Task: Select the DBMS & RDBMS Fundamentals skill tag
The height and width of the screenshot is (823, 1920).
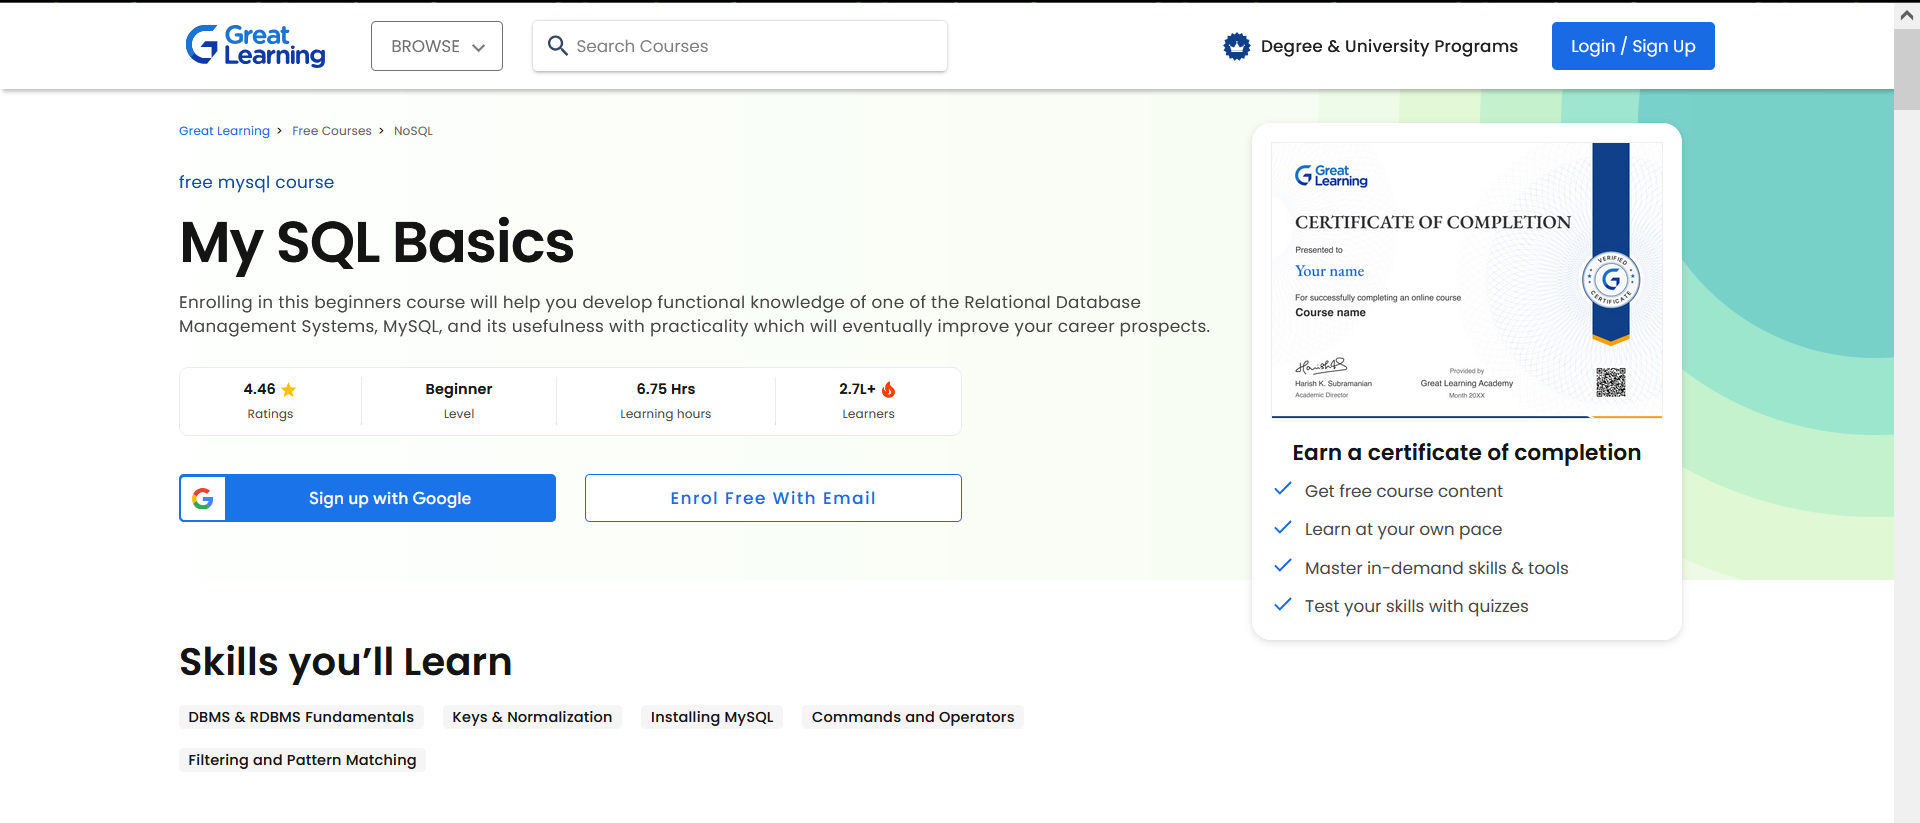Action: click(301, 717)
